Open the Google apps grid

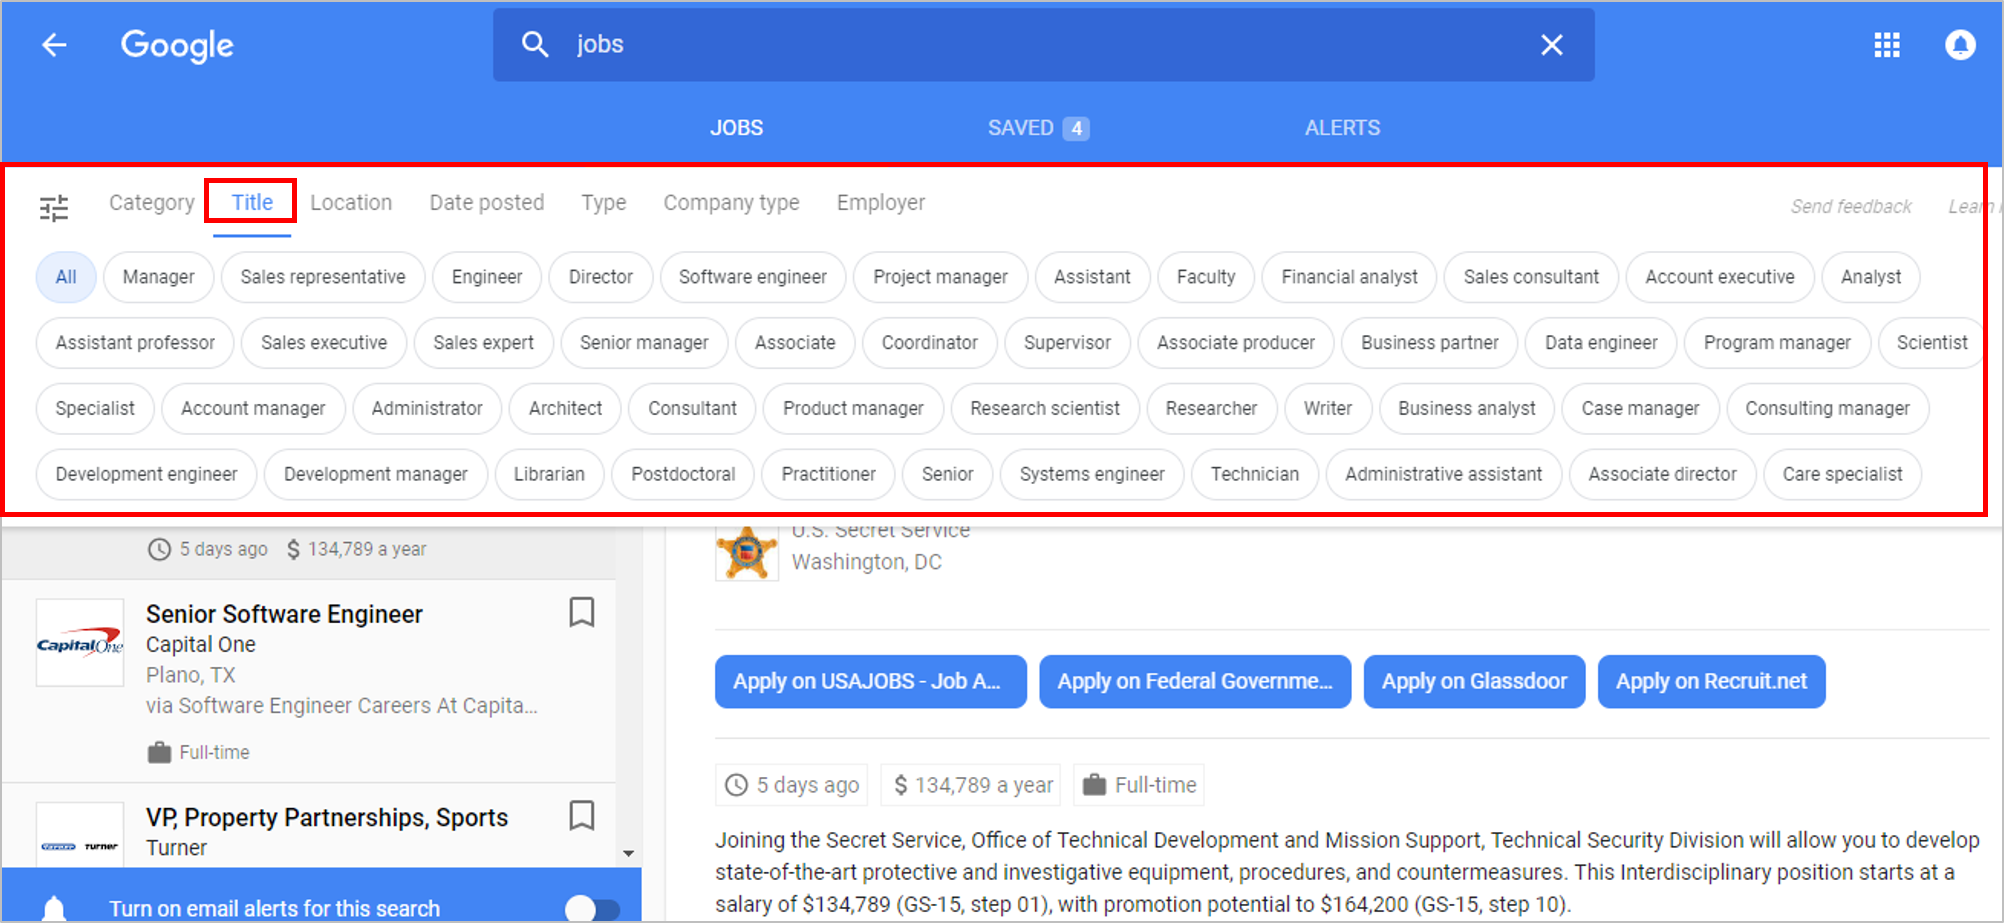pyautogui.click(x=1886, y=45)
